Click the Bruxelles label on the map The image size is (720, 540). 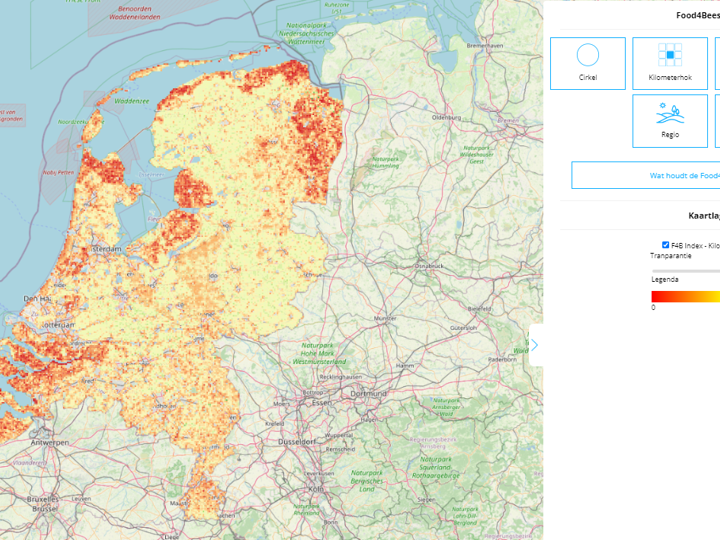point(44,498)
